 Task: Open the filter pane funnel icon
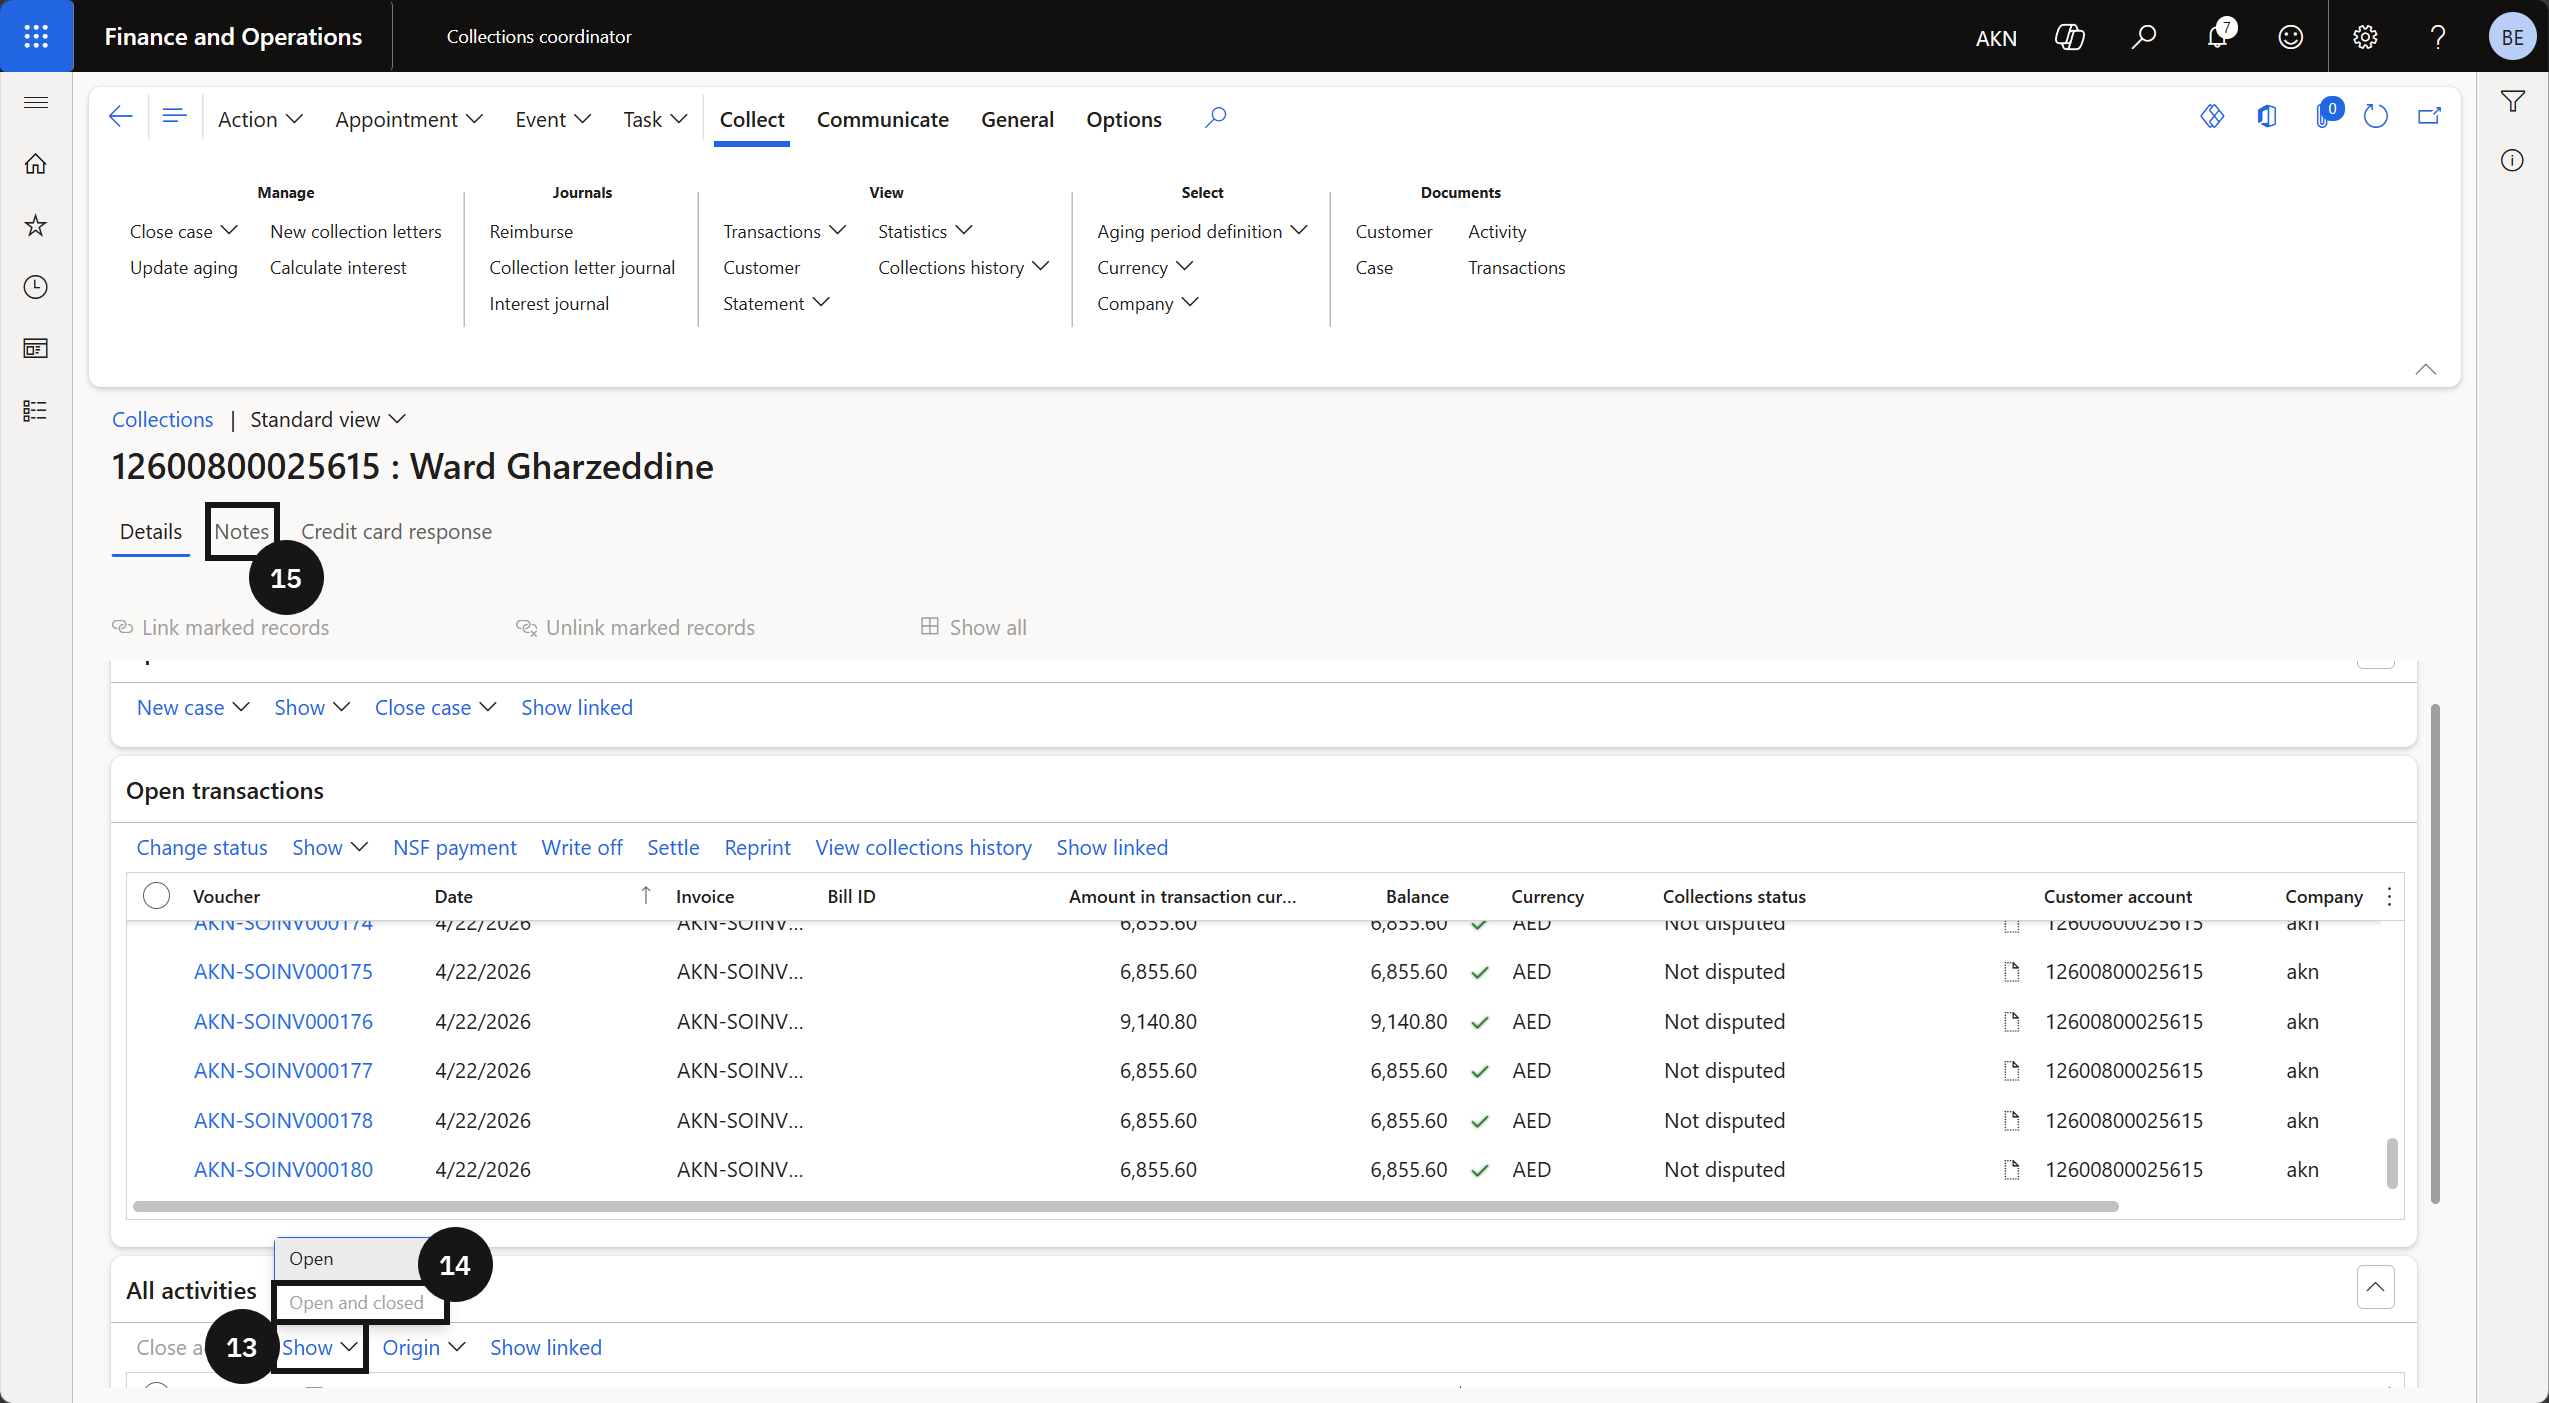[2512, 101]
